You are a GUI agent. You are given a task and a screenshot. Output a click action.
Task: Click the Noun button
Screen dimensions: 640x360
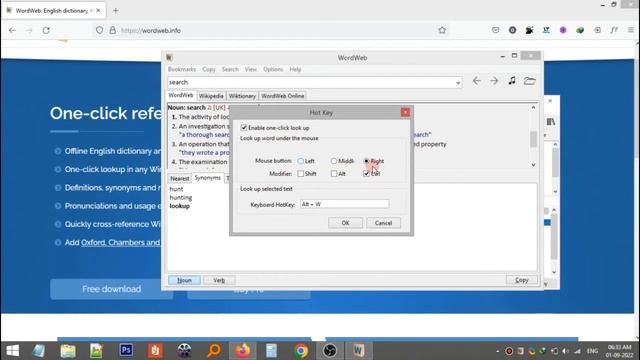[184, 280]
